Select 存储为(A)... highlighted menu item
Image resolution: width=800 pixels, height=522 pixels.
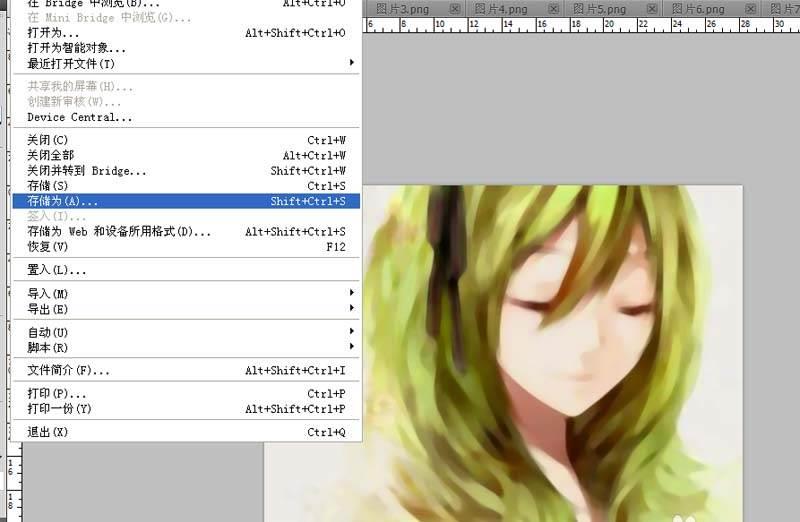[x=186, y=201]
